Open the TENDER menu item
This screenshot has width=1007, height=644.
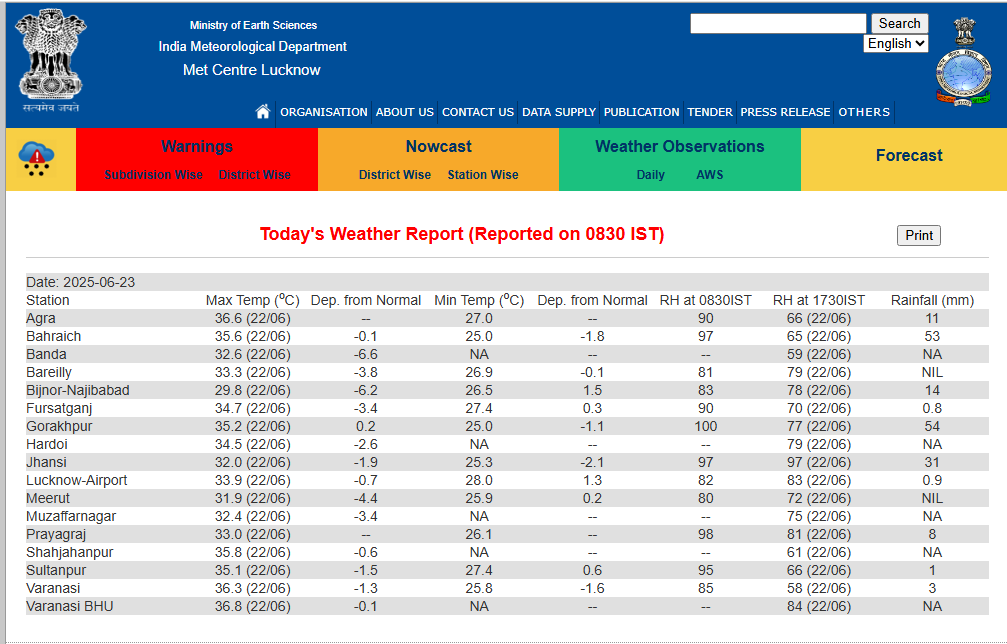click(710, 112)
